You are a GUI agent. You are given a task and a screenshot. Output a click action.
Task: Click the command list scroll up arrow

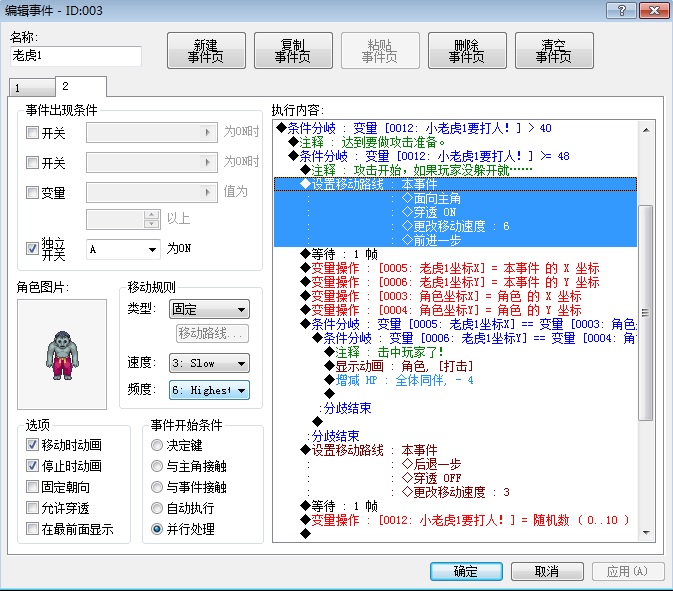click(646, 130)
